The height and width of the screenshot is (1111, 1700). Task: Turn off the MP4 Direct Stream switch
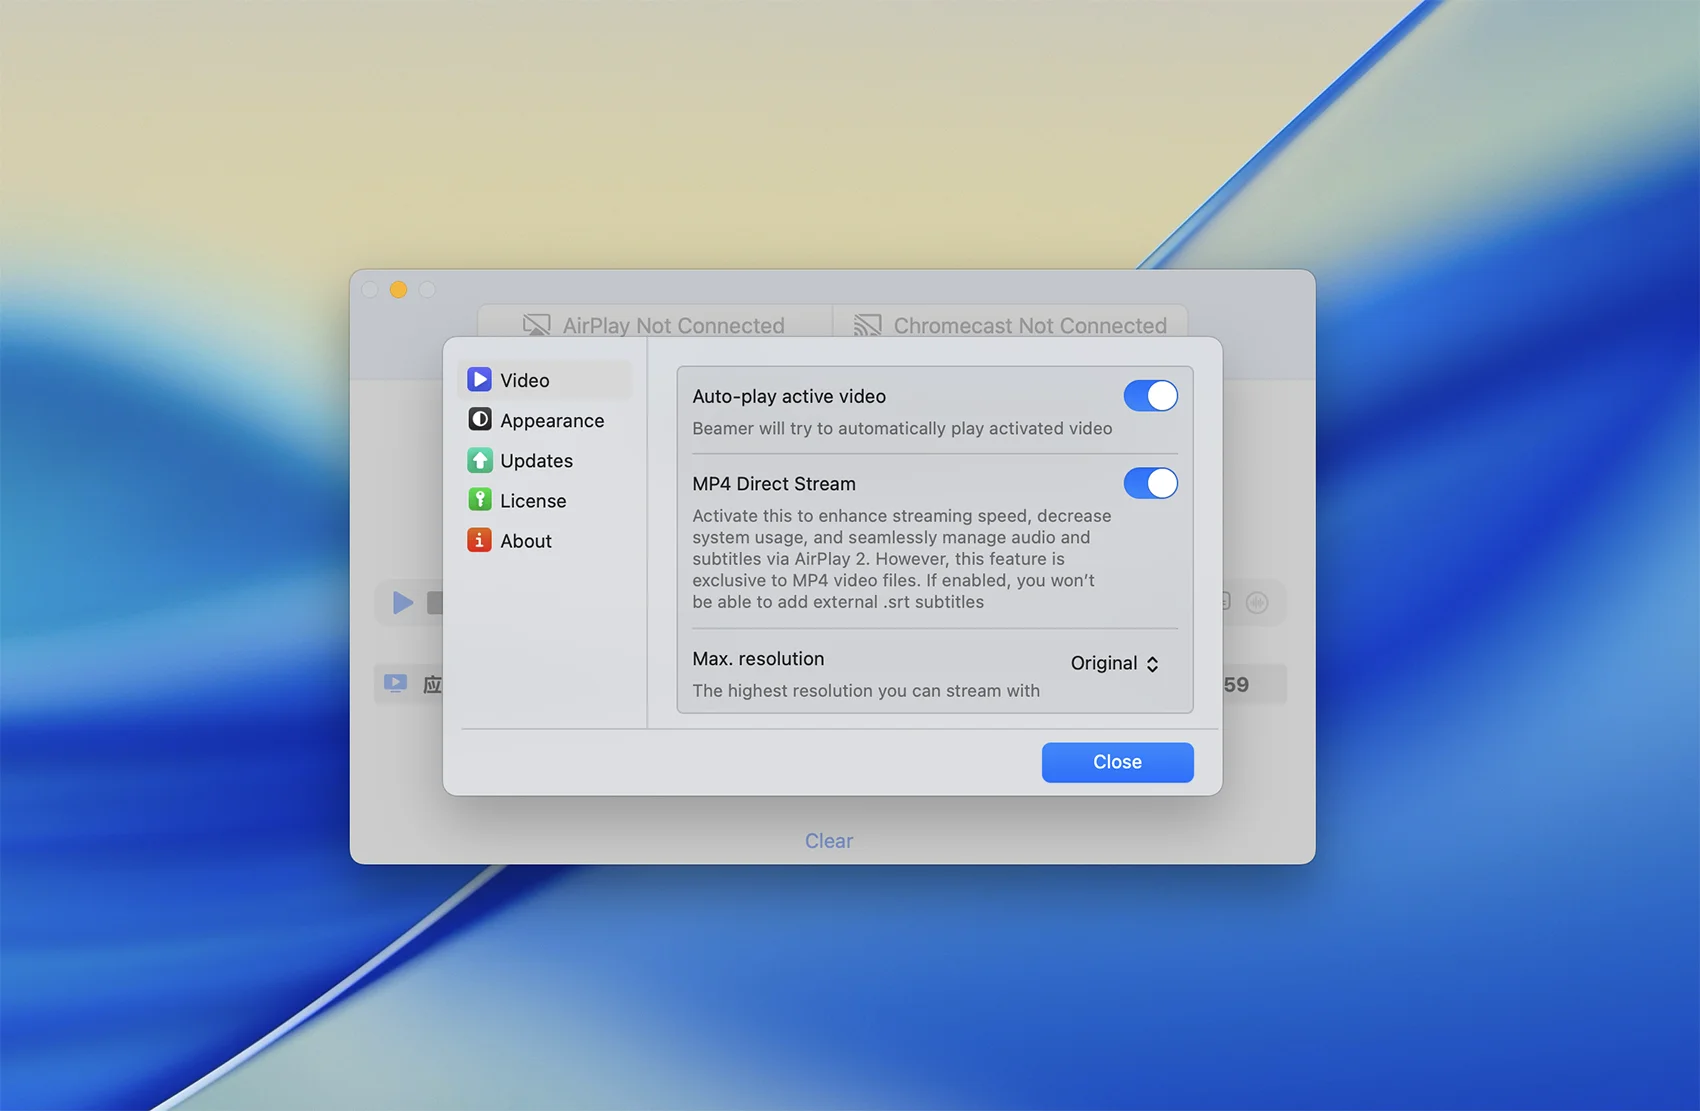(x=1150, y=484)
